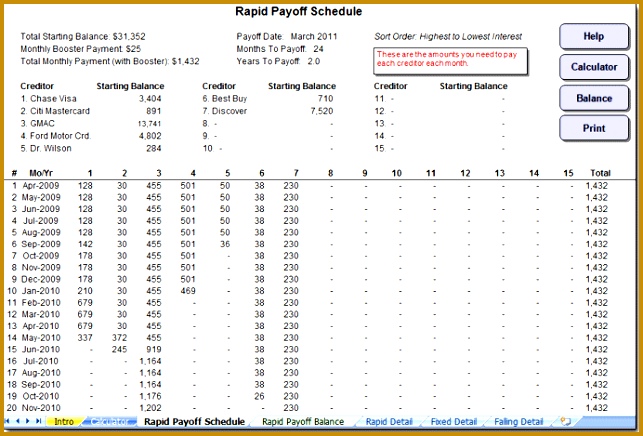The height and width of the screenshot is (436, 643).
Task: Insert a new worksheet via tab-bar icon
Action: point(565,421)
